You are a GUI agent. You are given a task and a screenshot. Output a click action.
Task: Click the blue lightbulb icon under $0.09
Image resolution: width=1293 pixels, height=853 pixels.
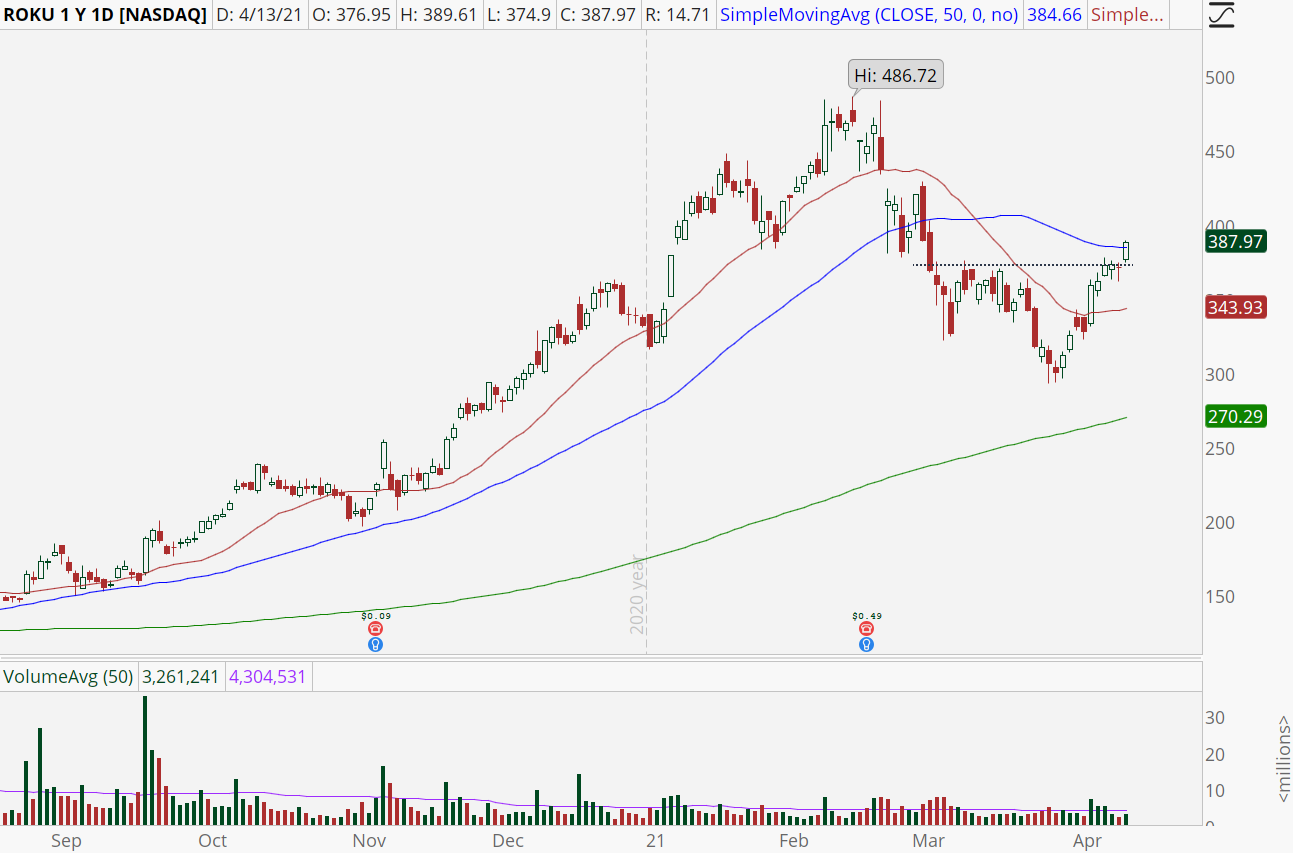(x=376, y=645)
